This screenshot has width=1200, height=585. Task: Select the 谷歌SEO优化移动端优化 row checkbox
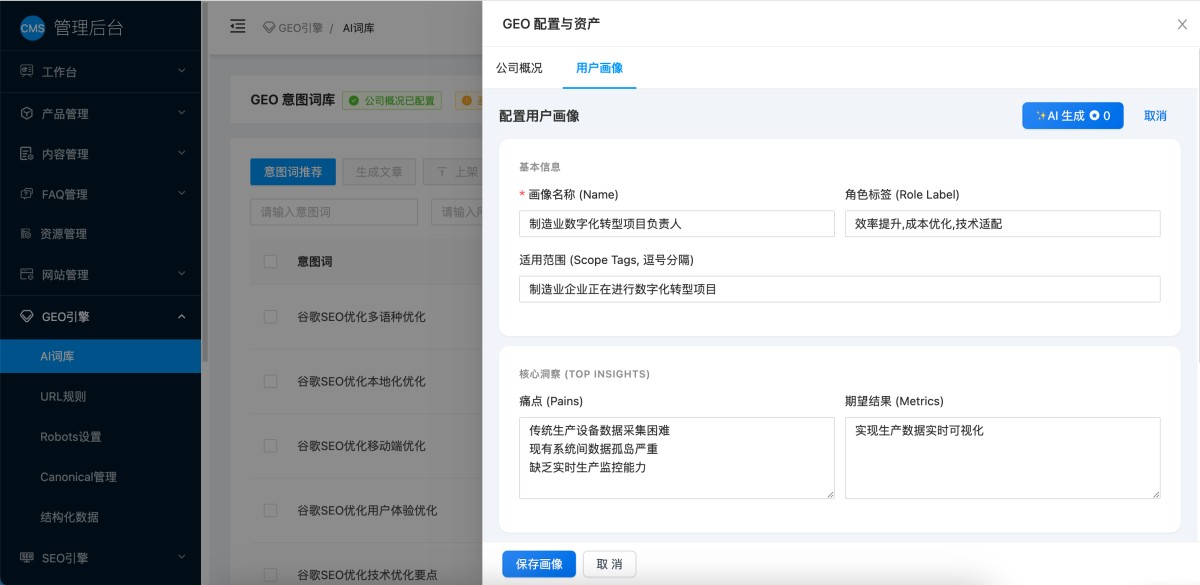(270, 446)
